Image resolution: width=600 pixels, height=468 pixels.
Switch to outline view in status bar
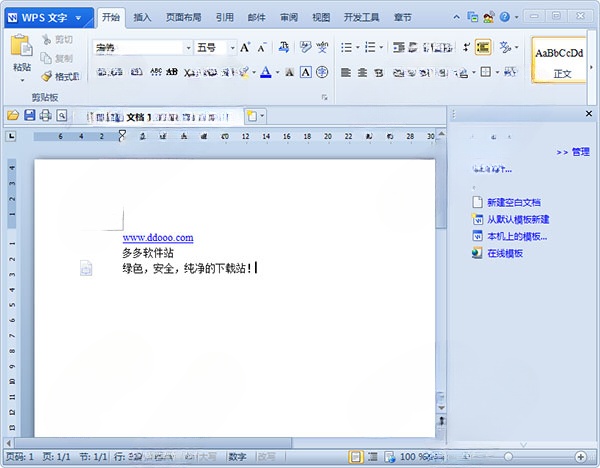373,457
